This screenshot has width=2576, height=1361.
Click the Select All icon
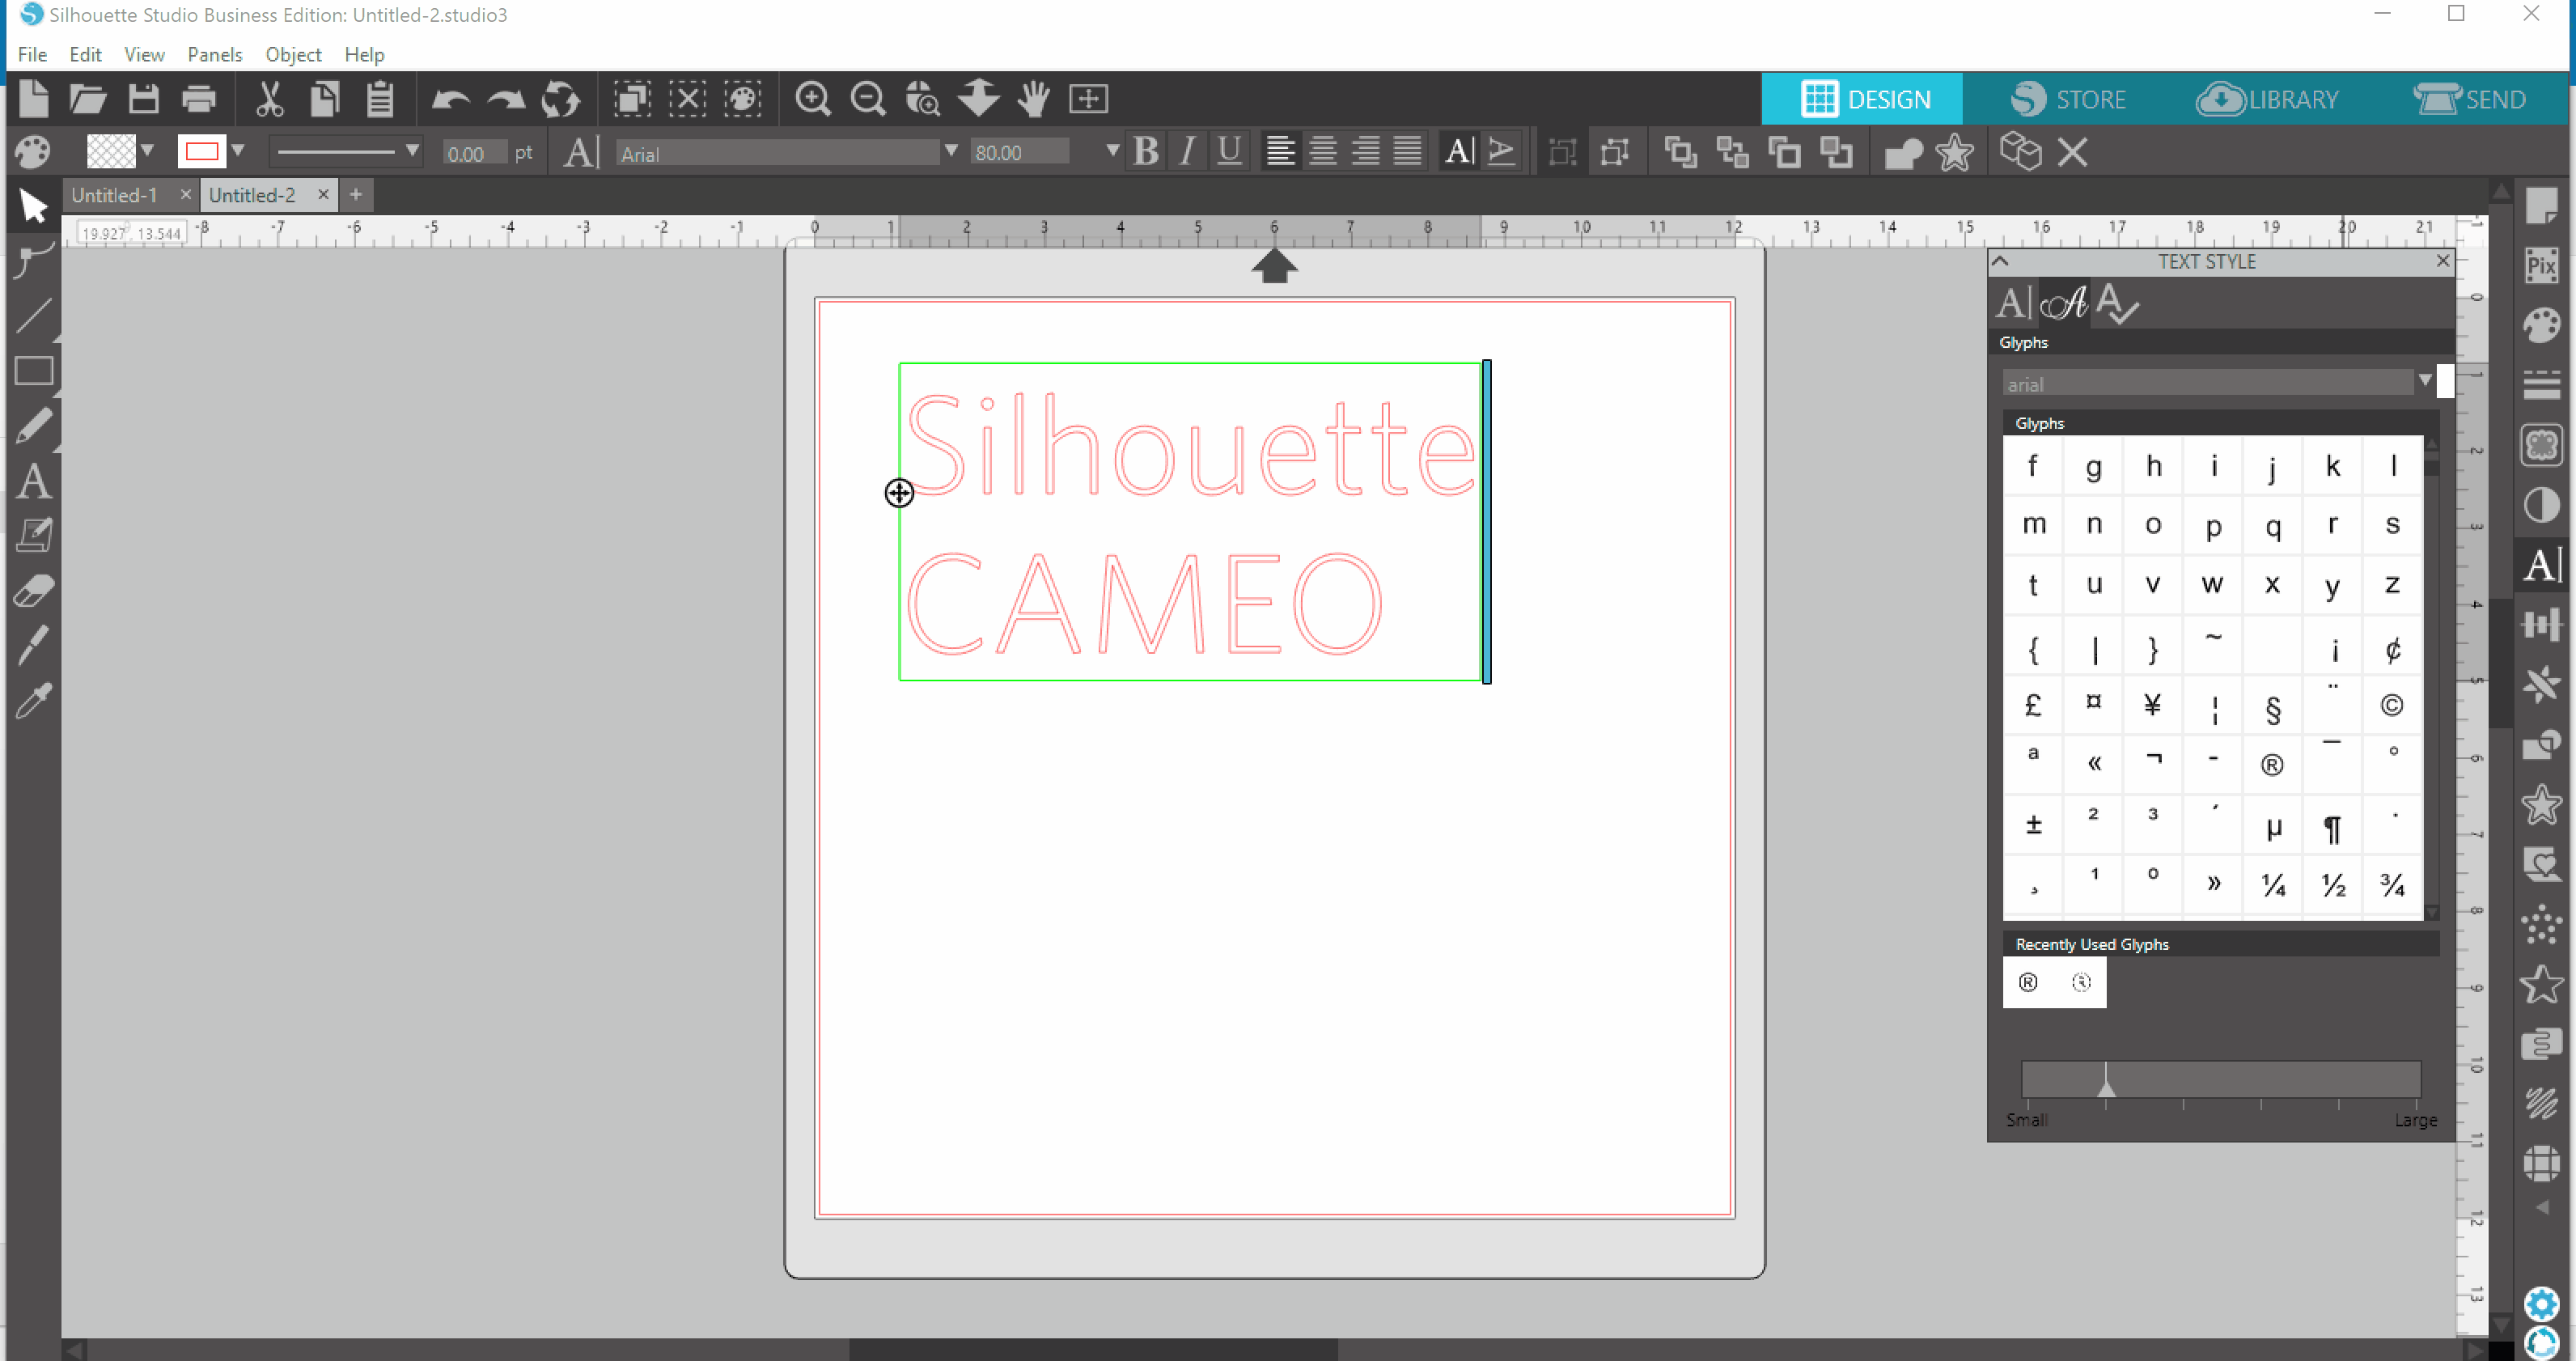pos(632,98)
